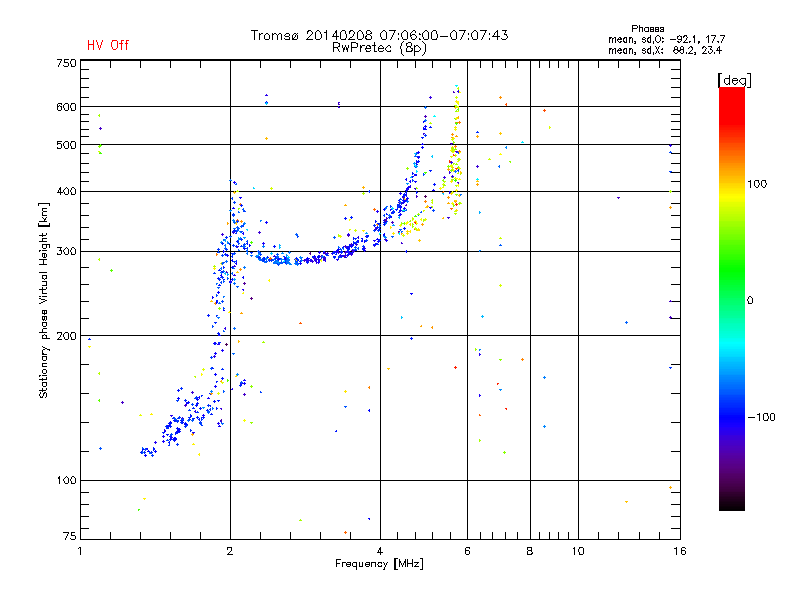Click the y-axis tick label '100'
This screenshot has width=800, height=600.
[x=66, y=481]
